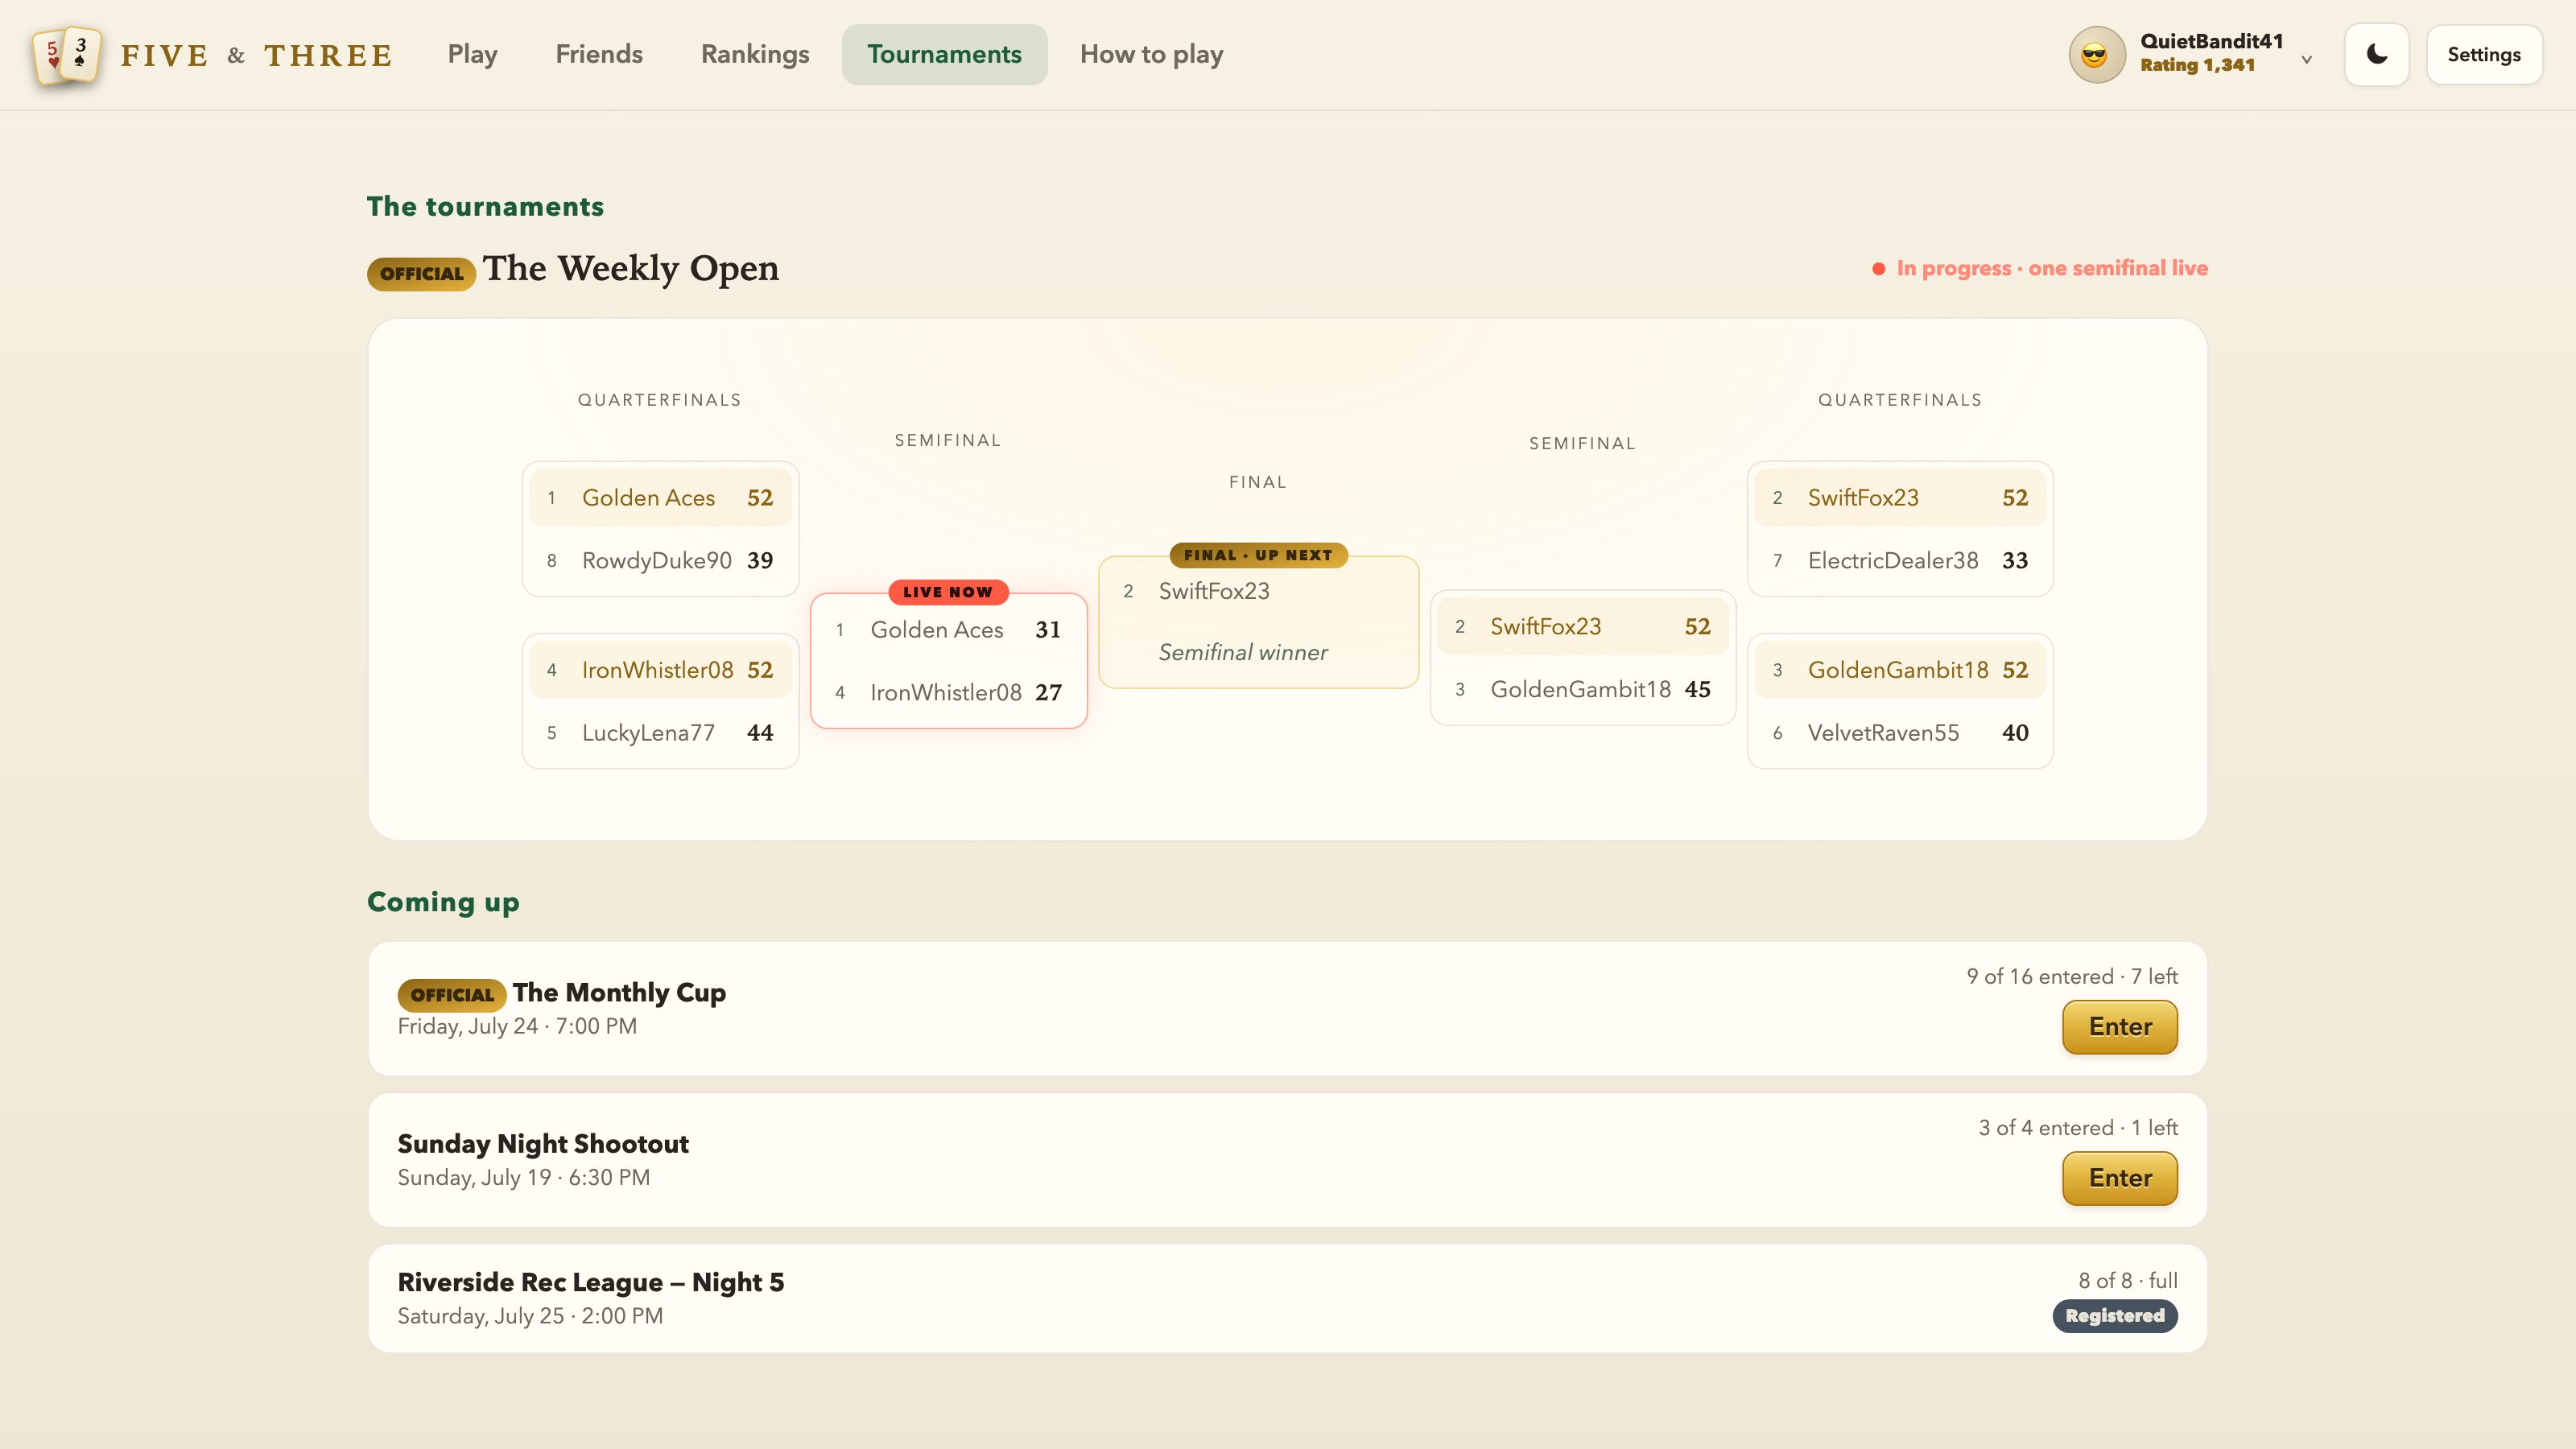
Task: Open the live semifinal IronWhistler08 row scoring 27
Action: [948, 693]
